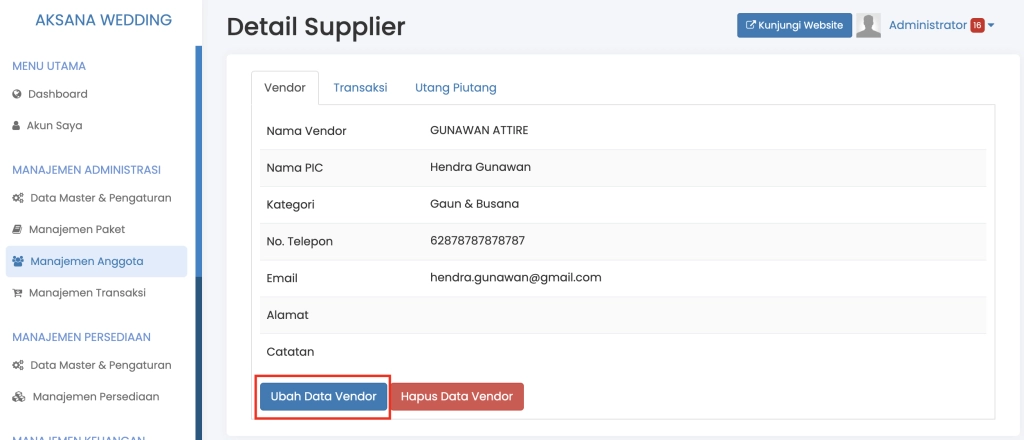Image resolution: width=1024 pixels, height=440 pixels.
Task: Open the Vendor tab
Action: (x=285, y=87)
